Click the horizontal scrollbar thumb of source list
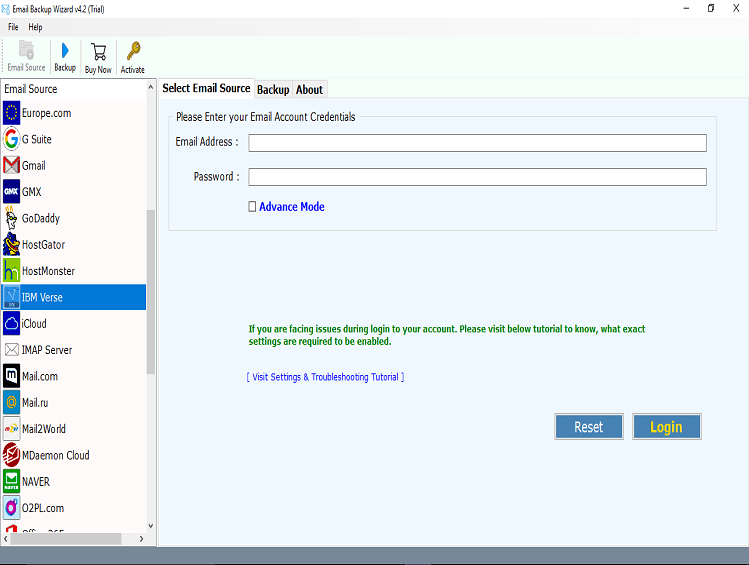 [66, 539]
